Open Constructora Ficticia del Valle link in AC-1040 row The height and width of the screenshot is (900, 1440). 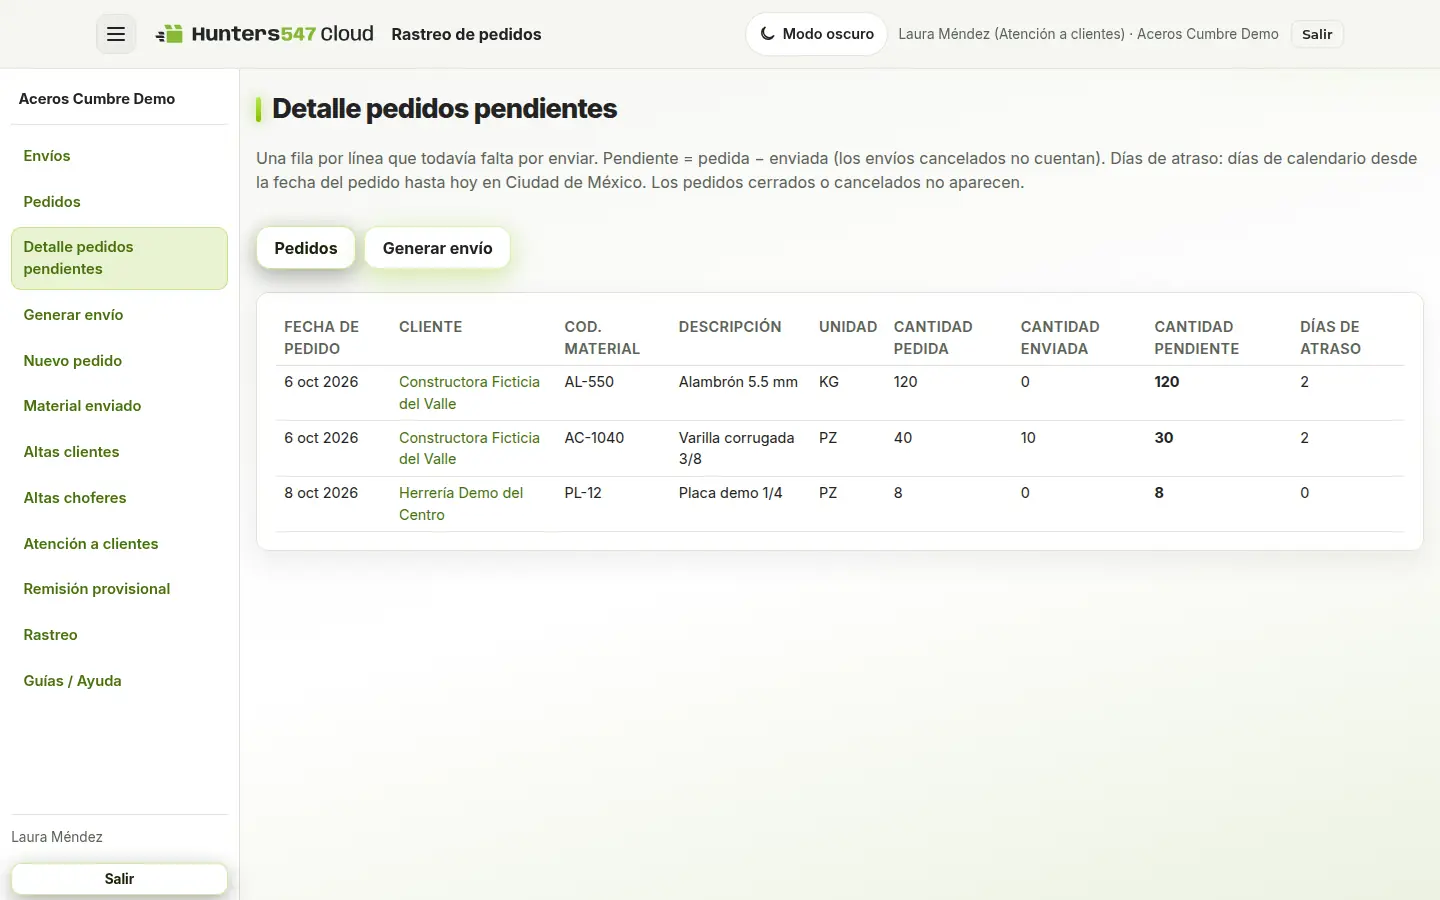pyautogui.click(x=469, y=448)
